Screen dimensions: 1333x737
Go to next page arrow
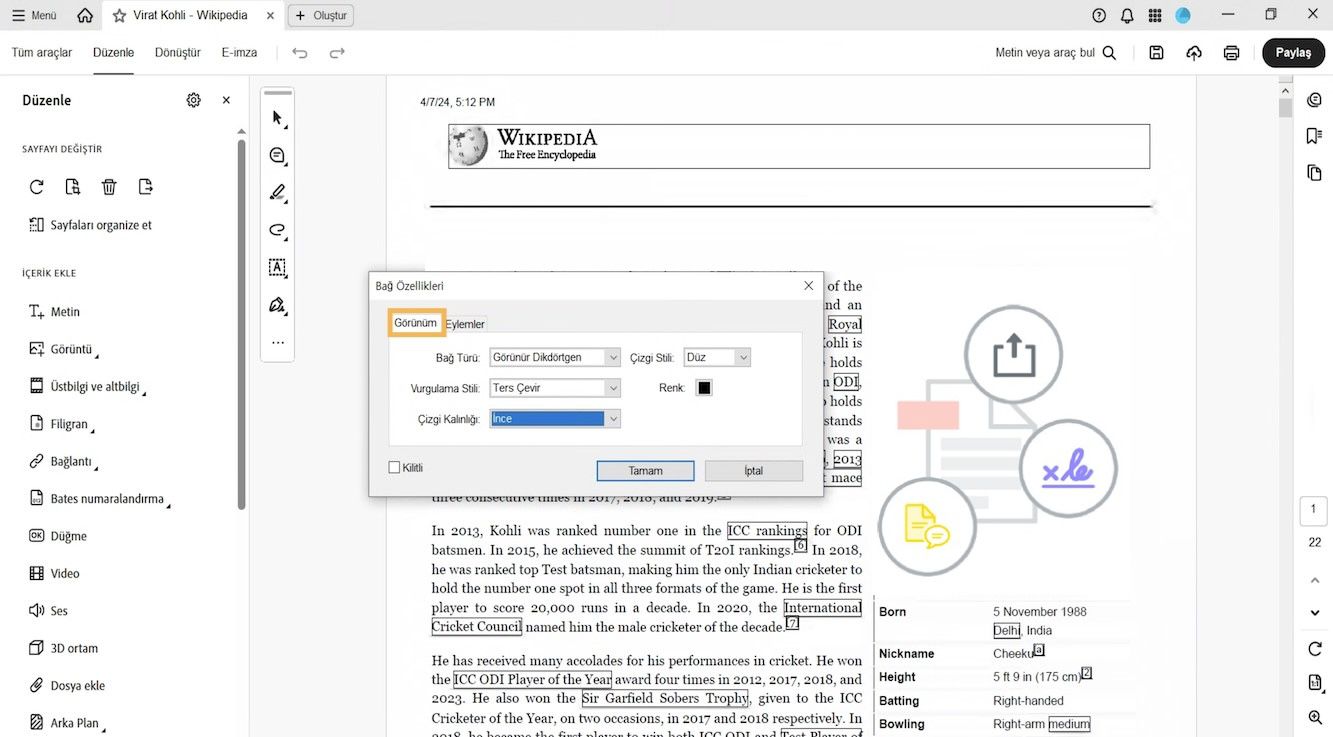pos(1315,612)
